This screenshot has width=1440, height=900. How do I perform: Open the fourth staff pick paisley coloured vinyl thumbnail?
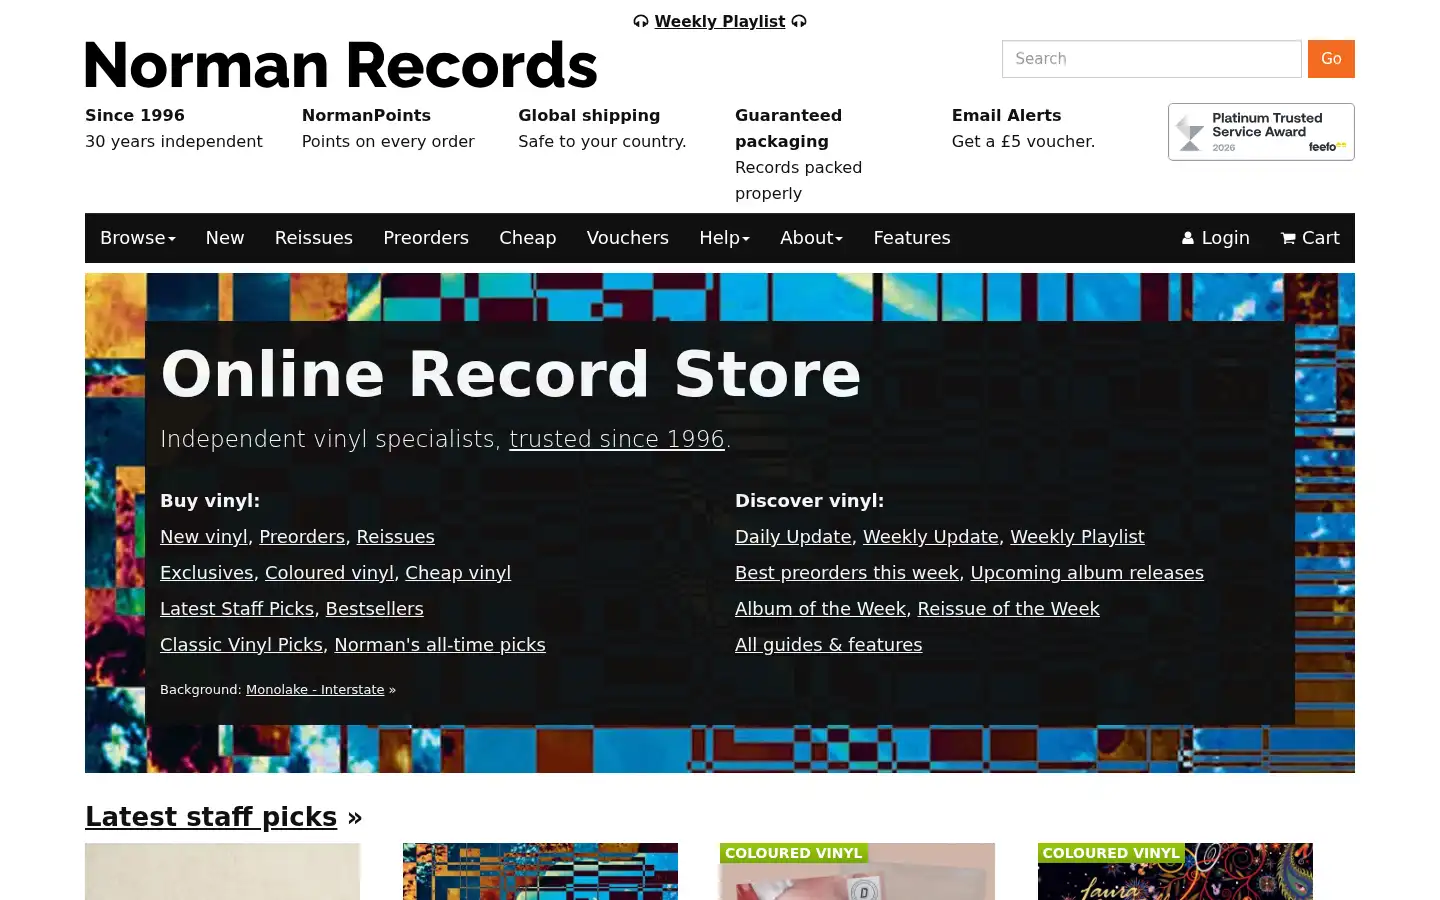click(x=1175, y=872)
